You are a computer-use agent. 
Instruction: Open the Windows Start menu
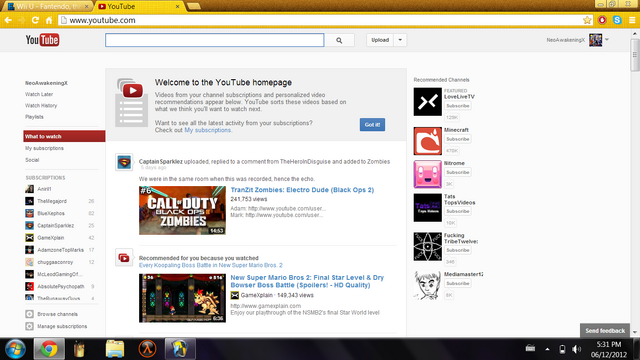pos(16,349)
